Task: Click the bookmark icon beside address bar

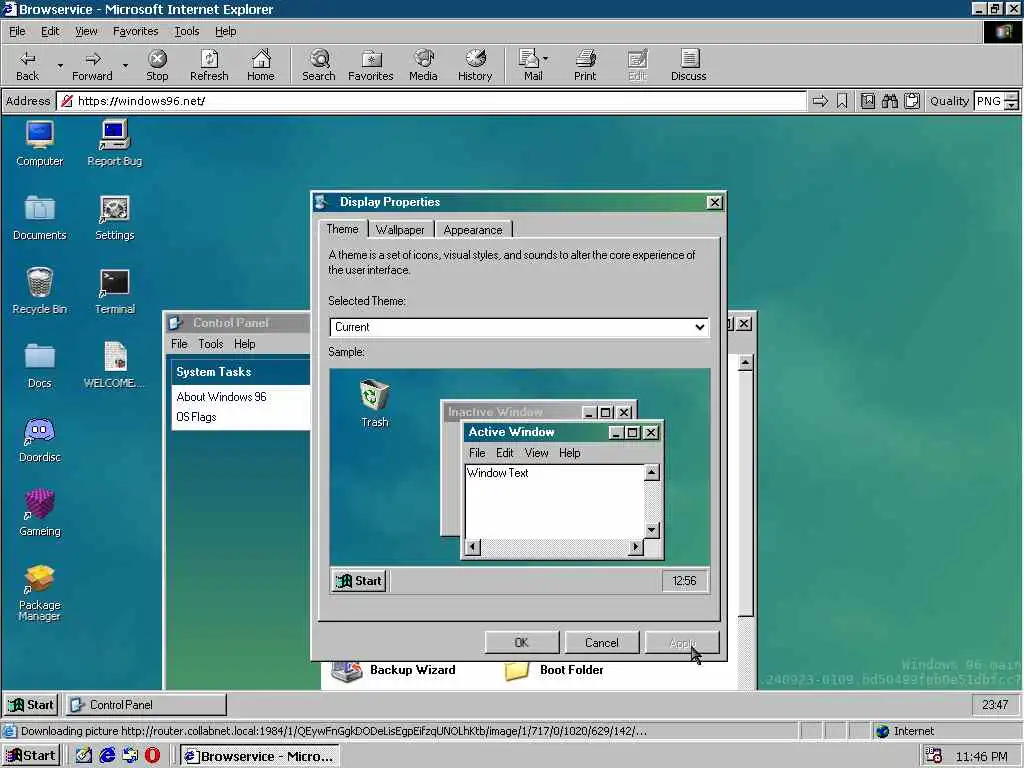Action: coord(842,101)
